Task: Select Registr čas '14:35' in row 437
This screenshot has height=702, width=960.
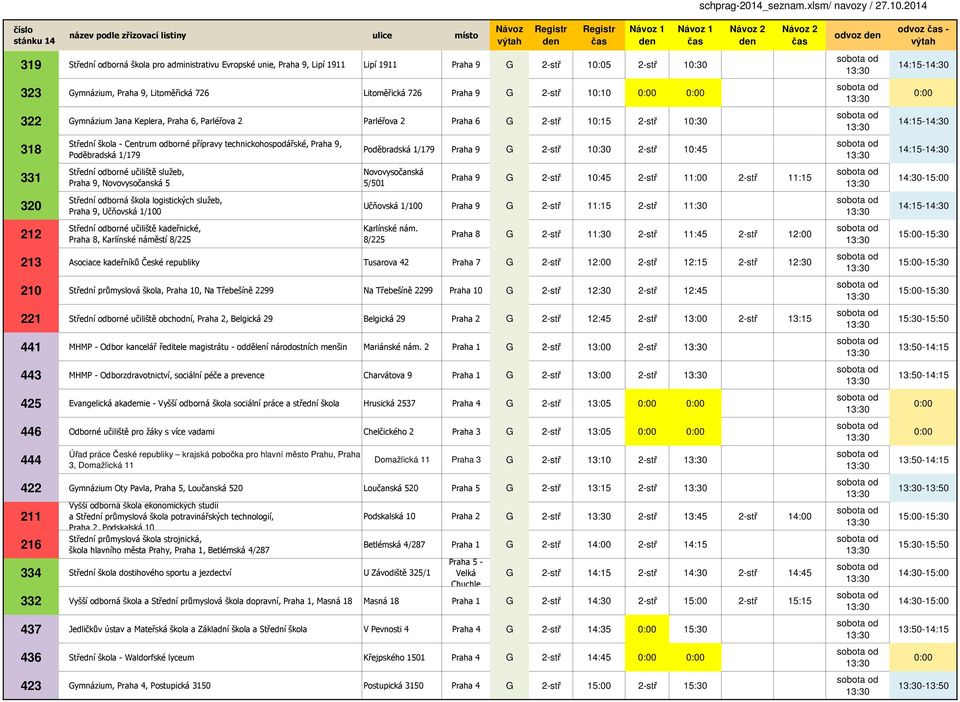Action: tap(599, 629)
